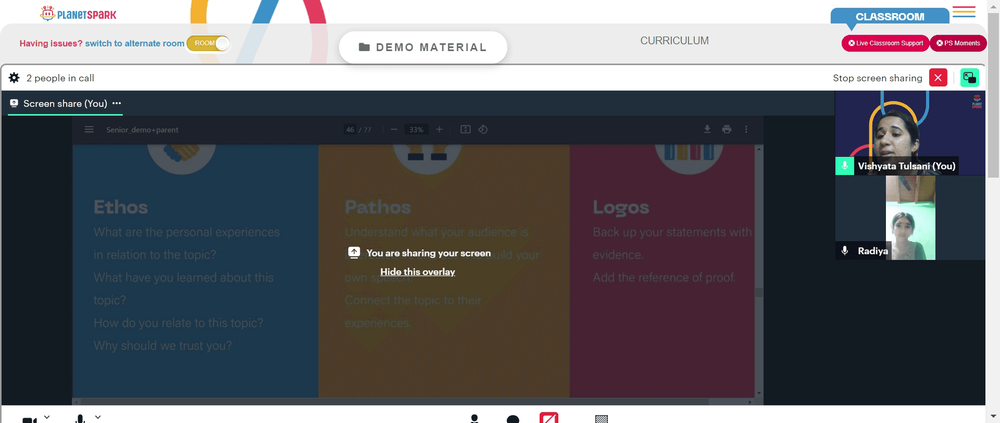Toggle microphone icon in bottom bar
Image resolution: width=1000 pixels, height=423 pixels.
click(80, 419)
